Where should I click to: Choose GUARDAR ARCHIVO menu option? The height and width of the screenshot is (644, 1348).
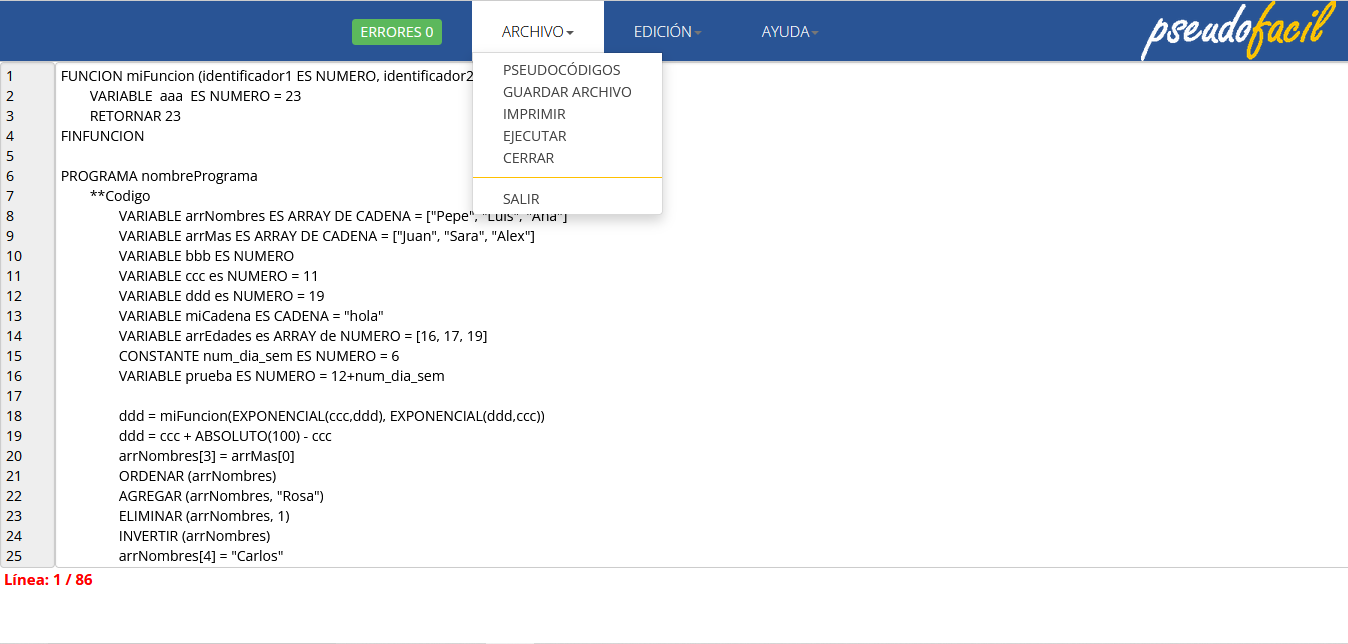567,92
